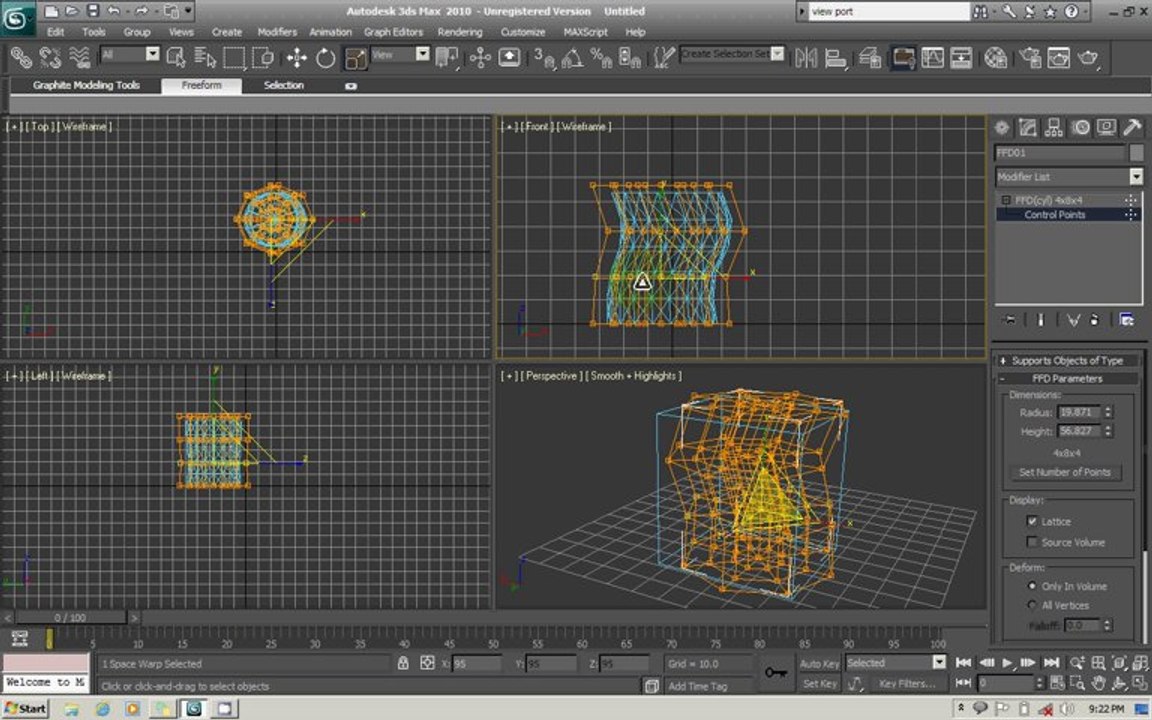
Task: Toggle the Spinner Snap button
Action: [630, 57]
